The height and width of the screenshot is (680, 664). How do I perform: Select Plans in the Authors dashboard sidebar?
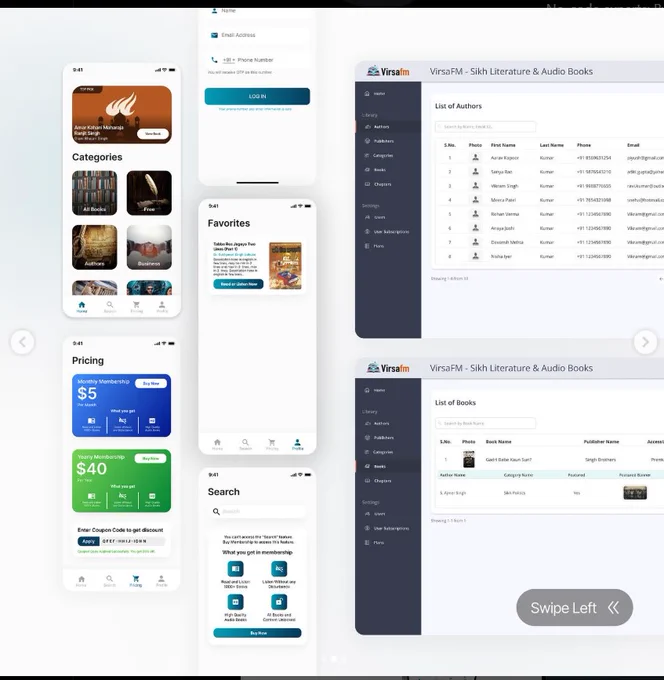click(x=378, y=246)
